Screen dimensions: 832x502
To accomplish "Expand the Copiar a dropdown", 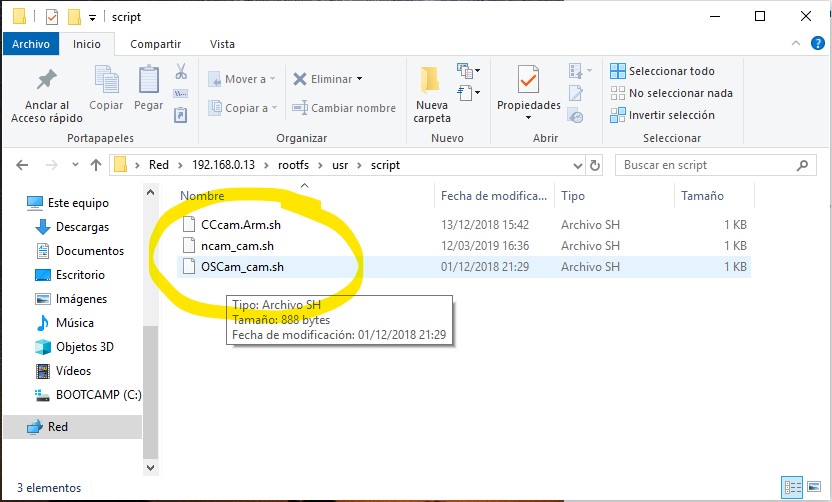I will [x=273, y=108].
